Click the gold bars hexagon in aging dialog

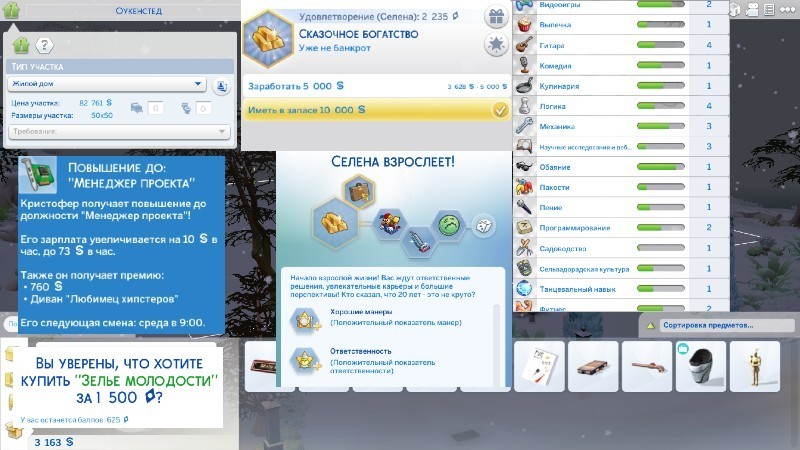(x=335, y=222)
